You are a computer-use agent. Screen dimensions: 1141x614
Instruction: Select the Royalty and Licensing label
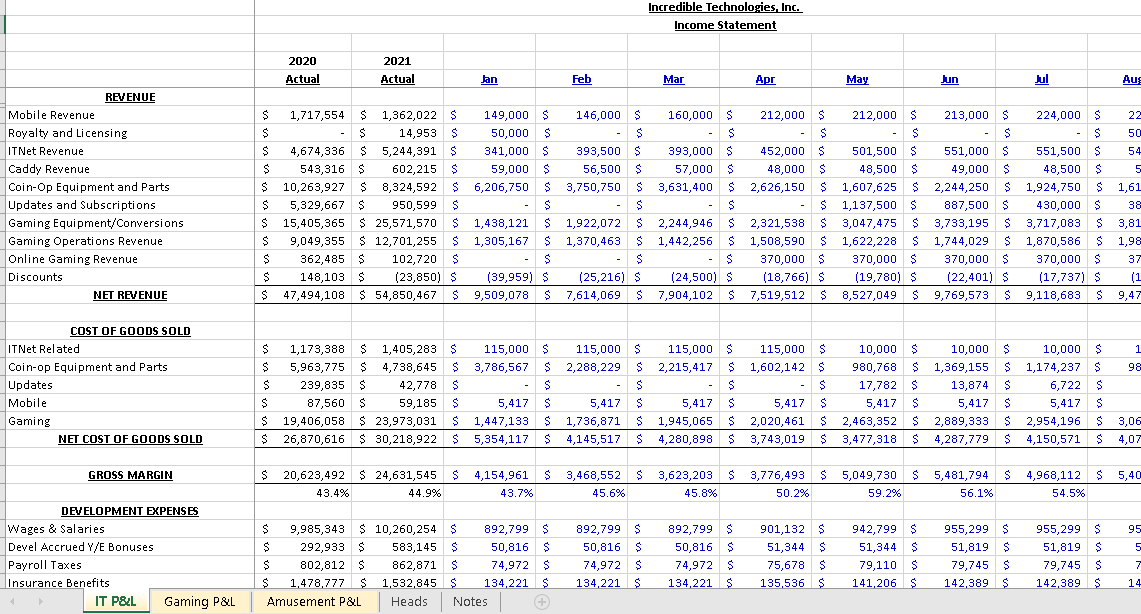68,133
